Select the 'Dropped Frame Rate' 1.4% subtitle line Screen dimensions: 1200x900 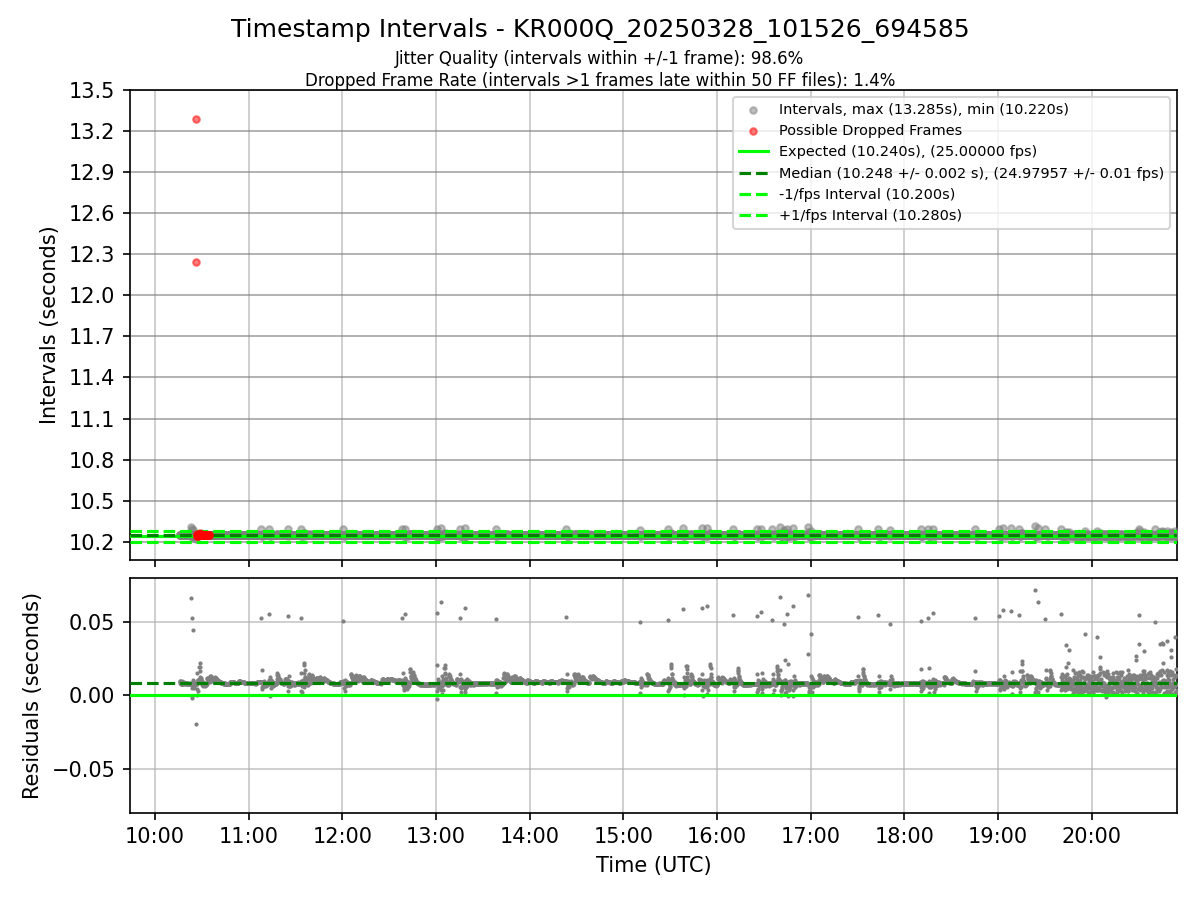600,80
